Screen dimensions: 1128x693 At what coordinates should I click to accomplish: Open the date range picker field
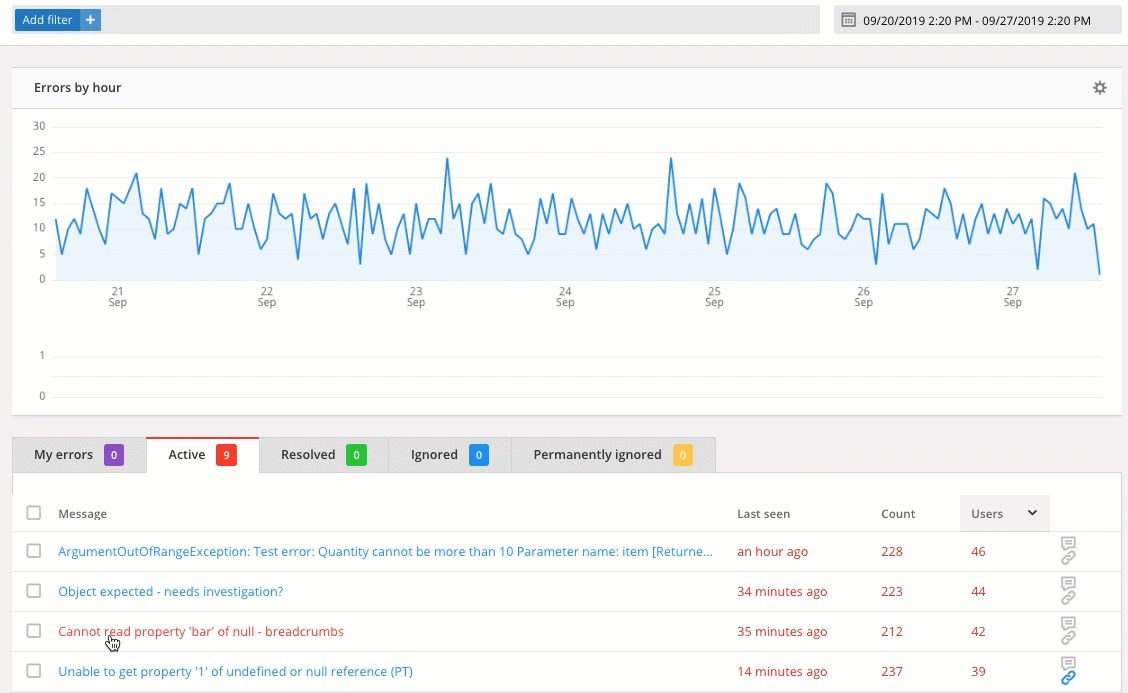pos(977,20)
